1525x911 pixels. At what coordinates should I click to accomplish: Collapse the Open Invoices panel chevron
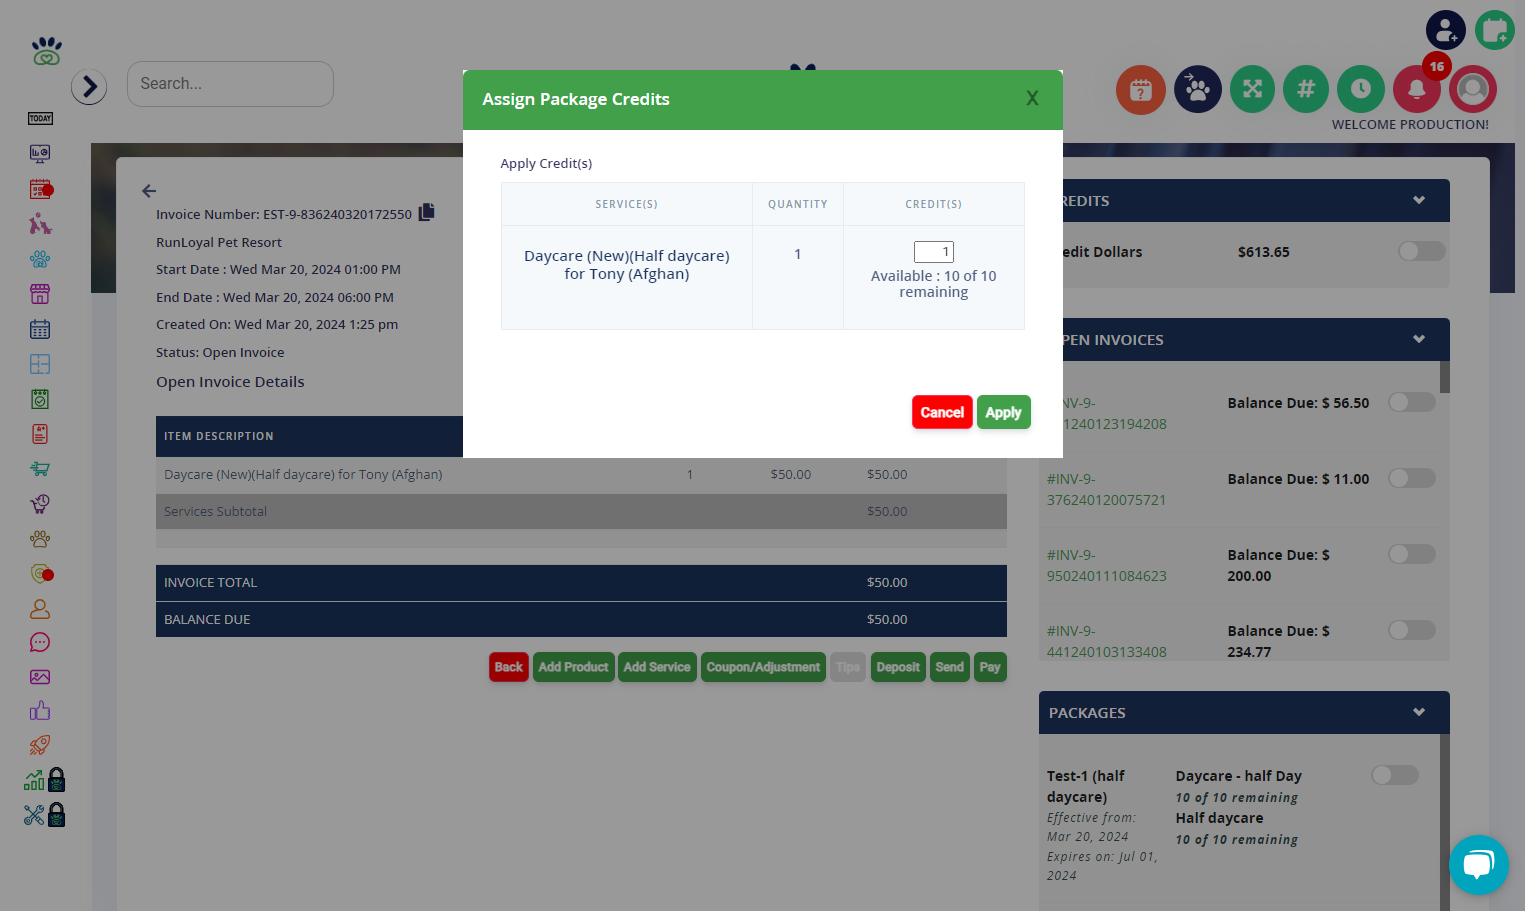tap(1419, 339)
